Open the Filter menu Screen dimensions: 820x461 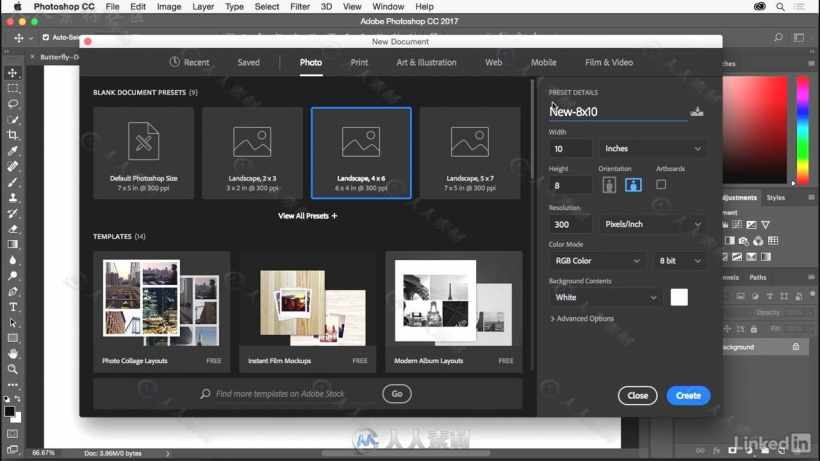pyautogui.click(x=300, y=7)
